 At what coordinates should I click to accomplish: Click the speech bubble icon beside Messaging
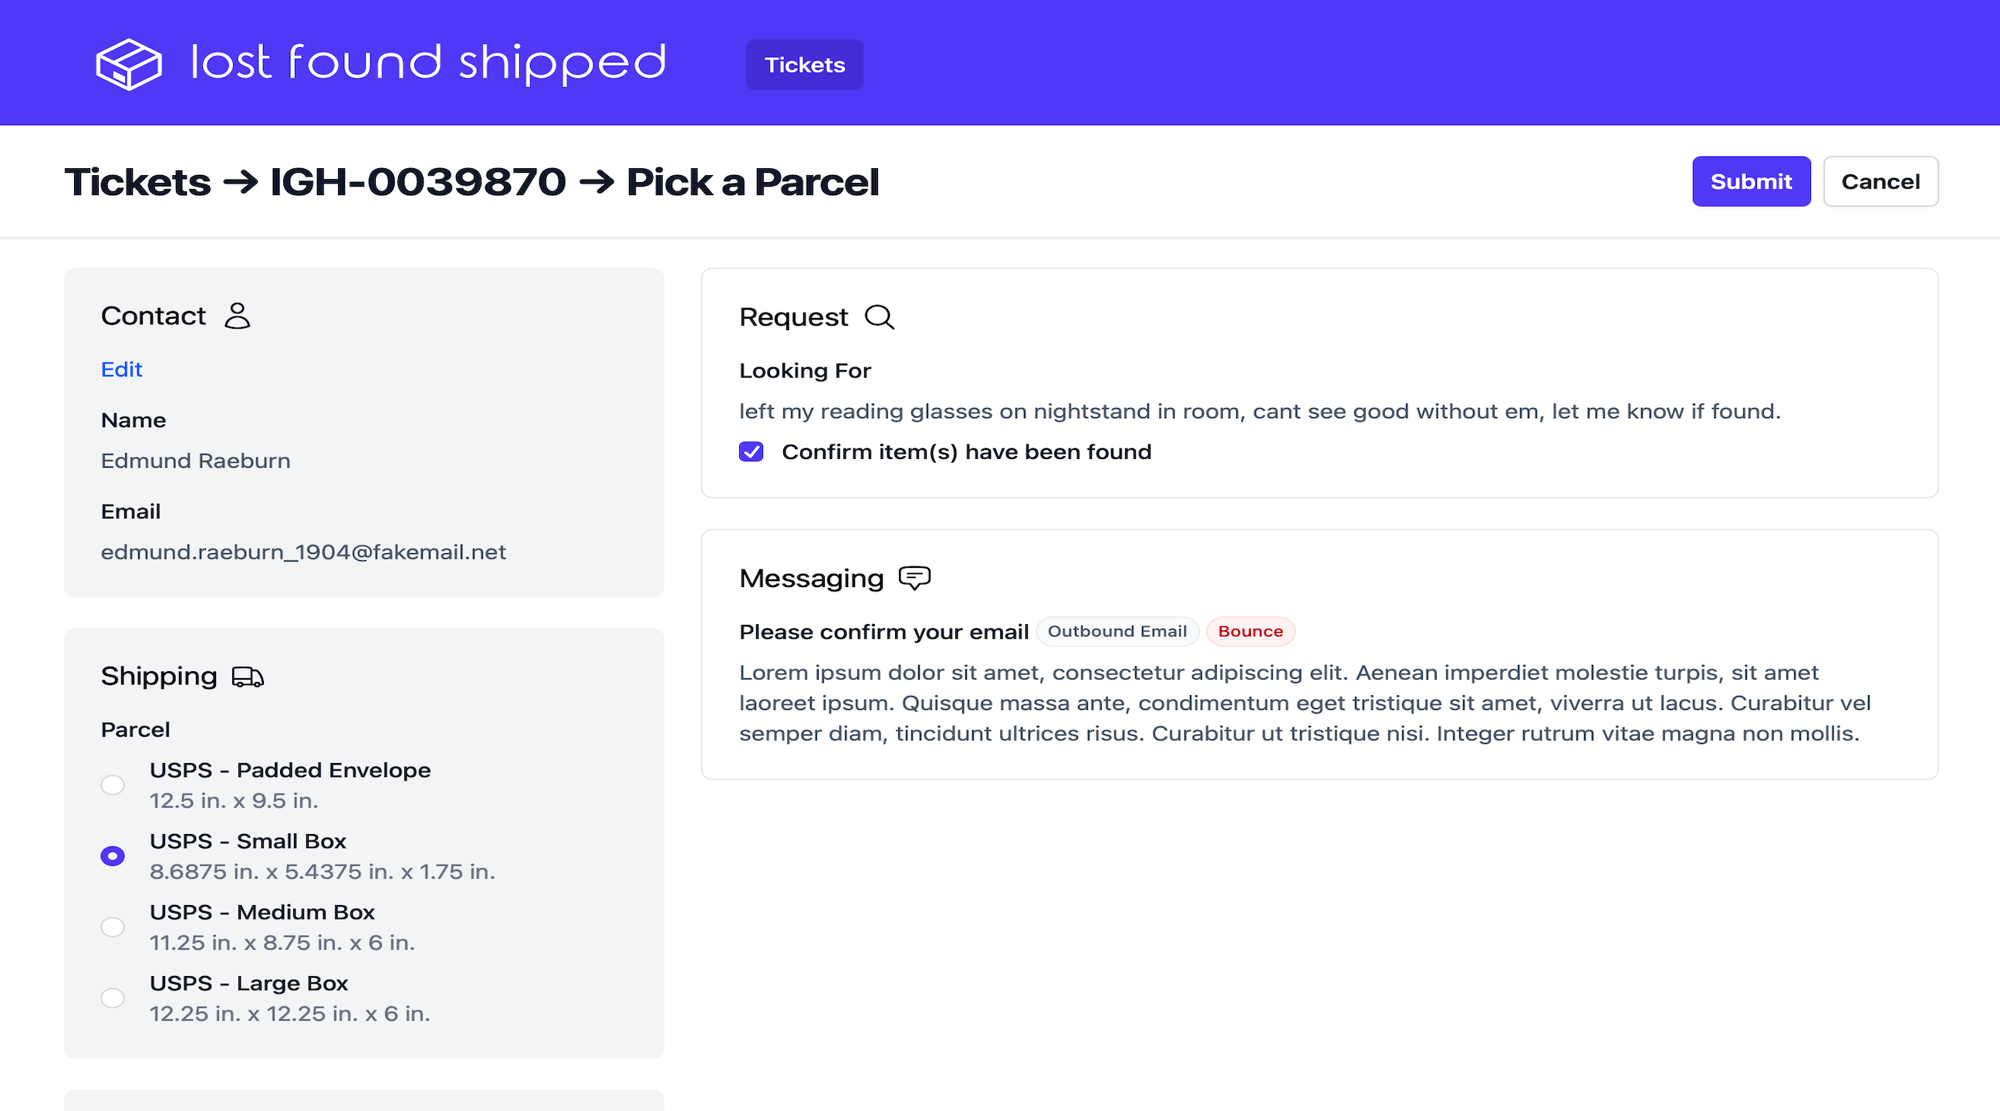(x=914, y=578)
